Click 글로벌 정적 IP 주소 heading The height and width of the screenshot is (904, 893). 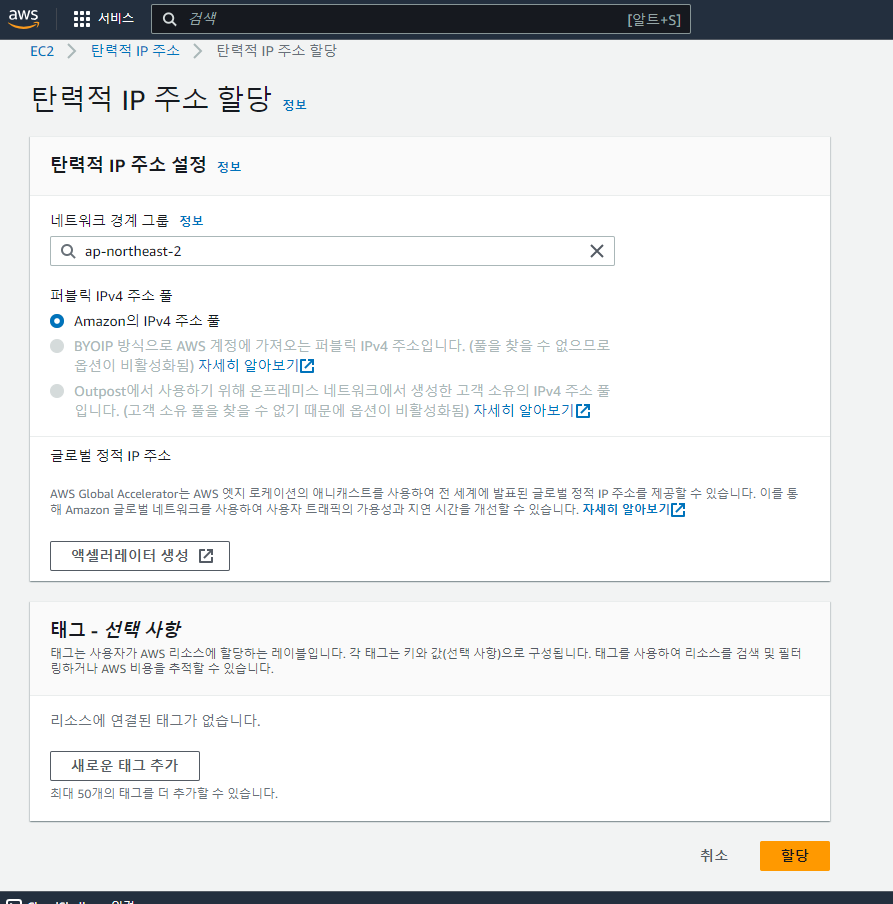coord(111,456)
